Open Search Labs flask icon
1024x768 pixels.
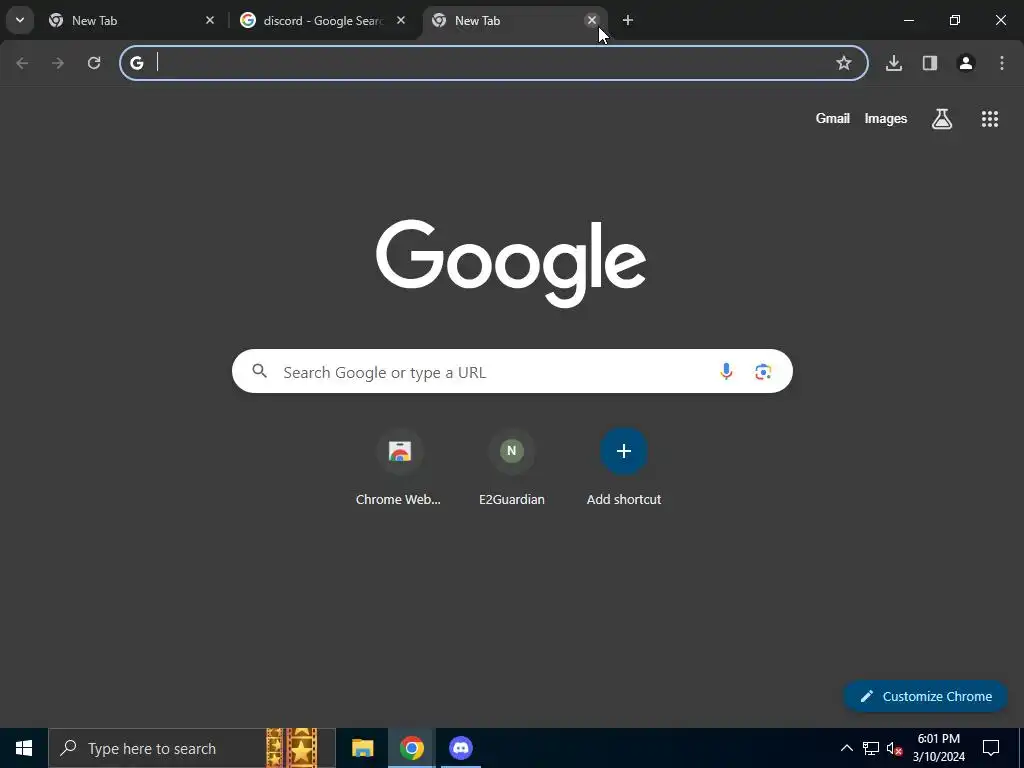[942, 118]
